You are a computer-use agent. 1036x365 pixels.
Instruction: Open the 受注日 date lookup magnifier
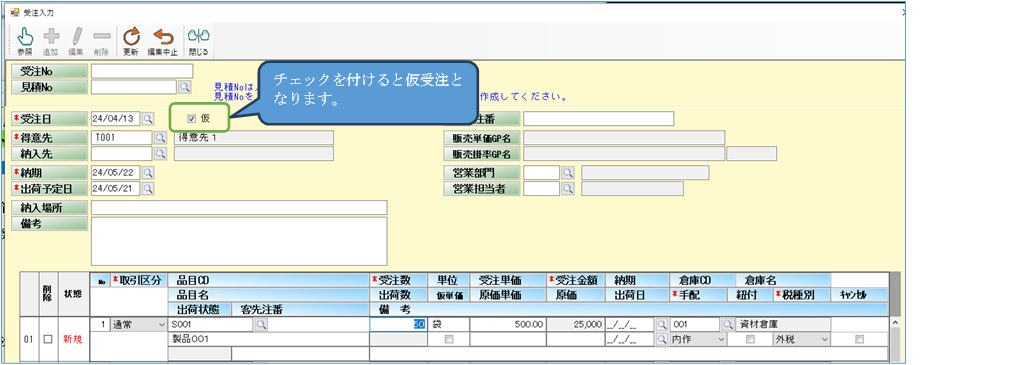[148, 118]
